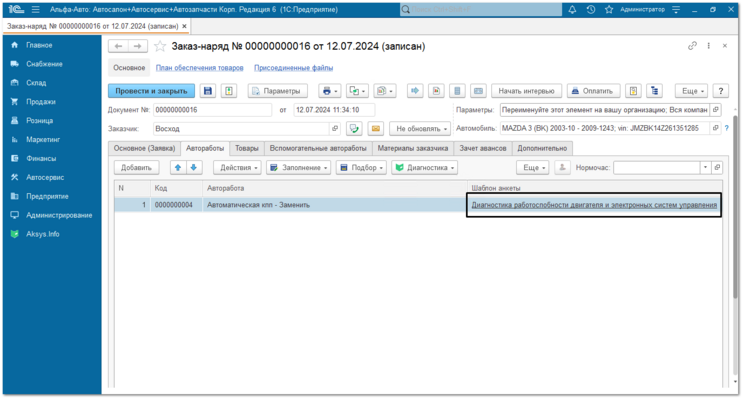743x399 pixels.
Task: Move row up with blue up arrow
Action: pyautogui.click(x=178, y=167)
